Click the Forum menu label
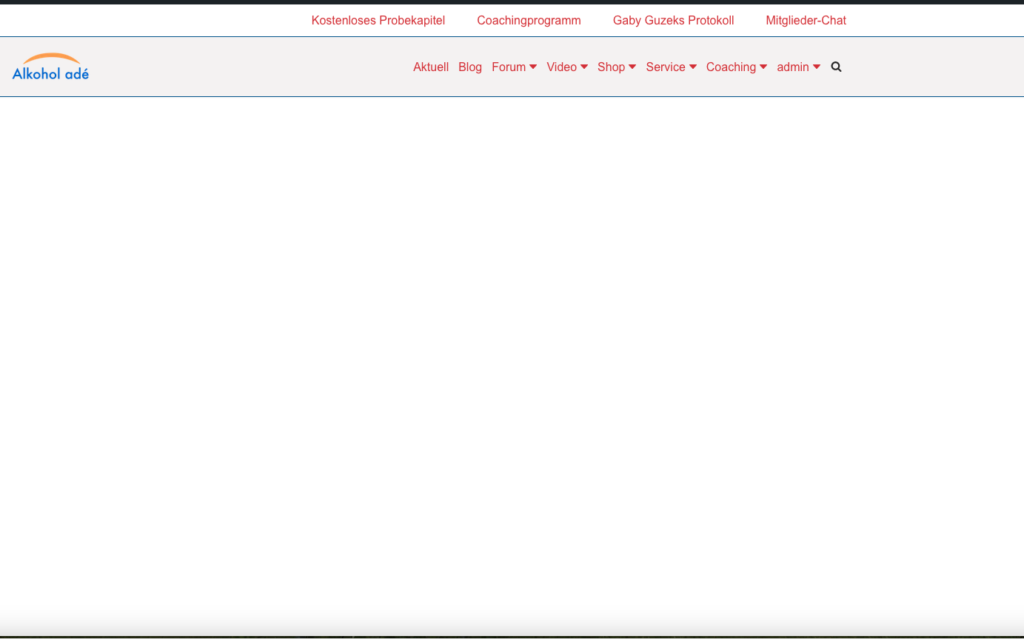The image size is (1024, 639). pos(508,67)
